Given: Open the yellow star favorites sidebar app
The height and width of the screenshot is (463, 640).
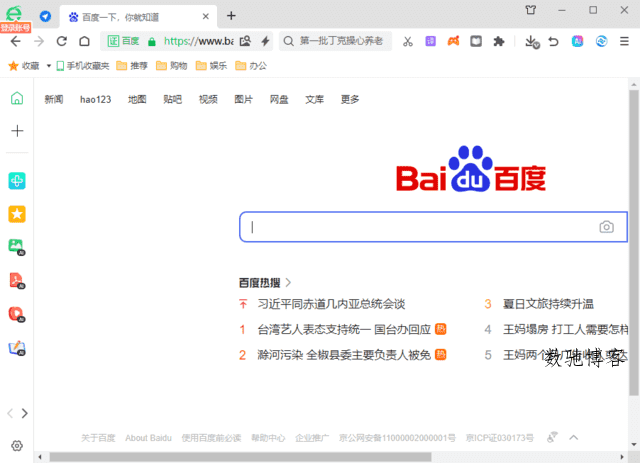Looking at the screenshot, I should coord(17,214).
